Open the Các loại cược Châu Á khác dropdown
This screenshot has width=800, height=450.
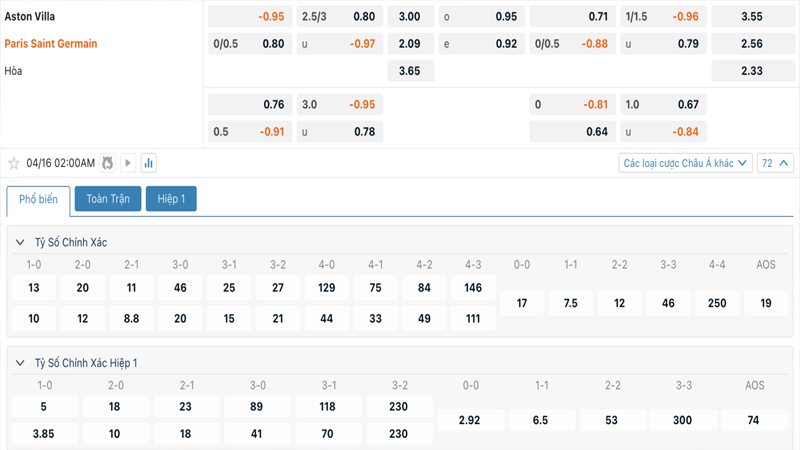[685, 163]
